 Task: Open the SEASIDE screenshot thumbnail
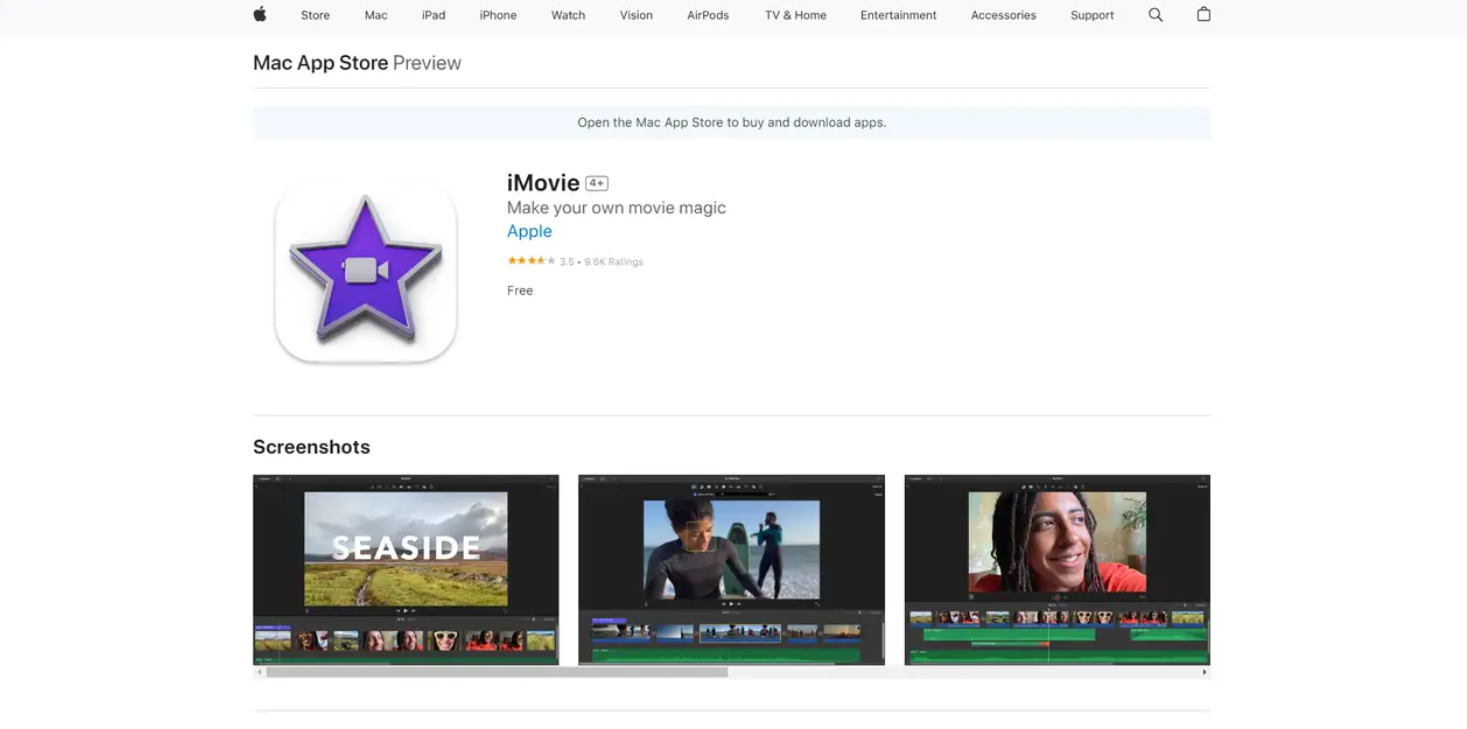click(405, 569)
